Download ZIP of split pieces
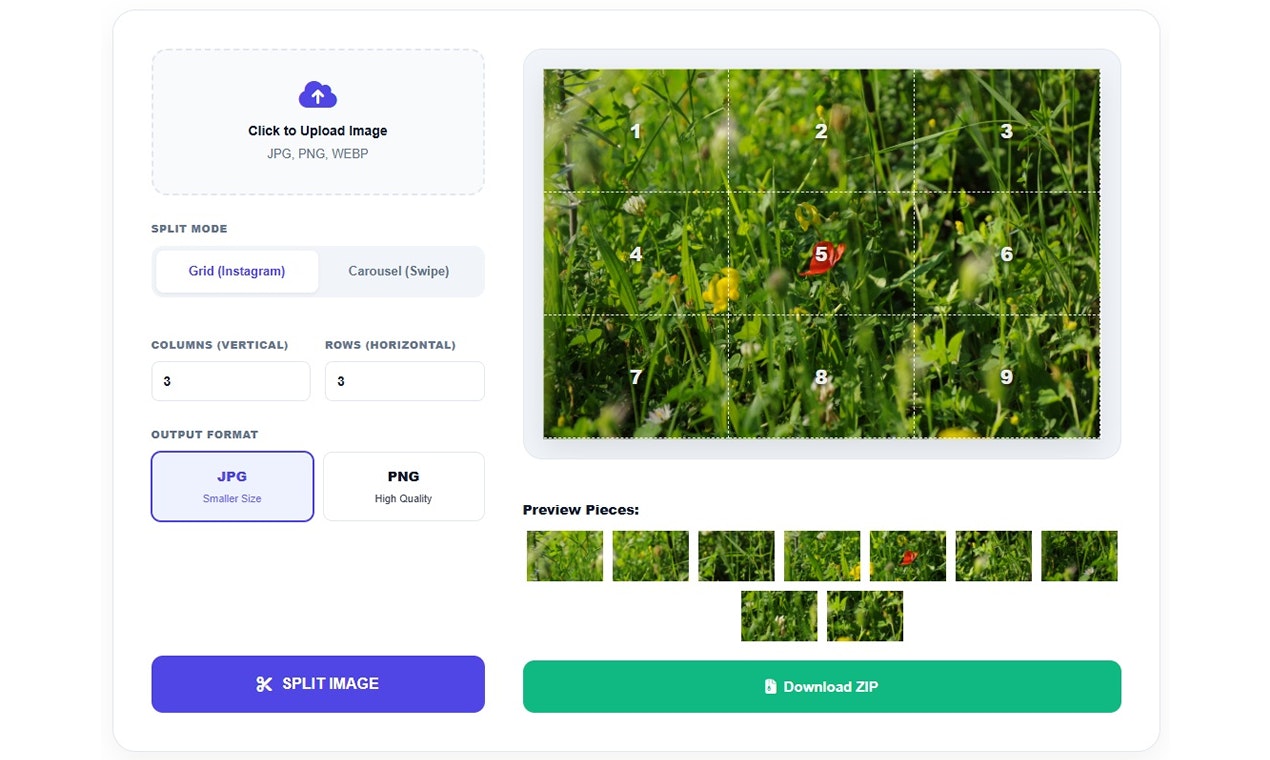 pos(821,686)
